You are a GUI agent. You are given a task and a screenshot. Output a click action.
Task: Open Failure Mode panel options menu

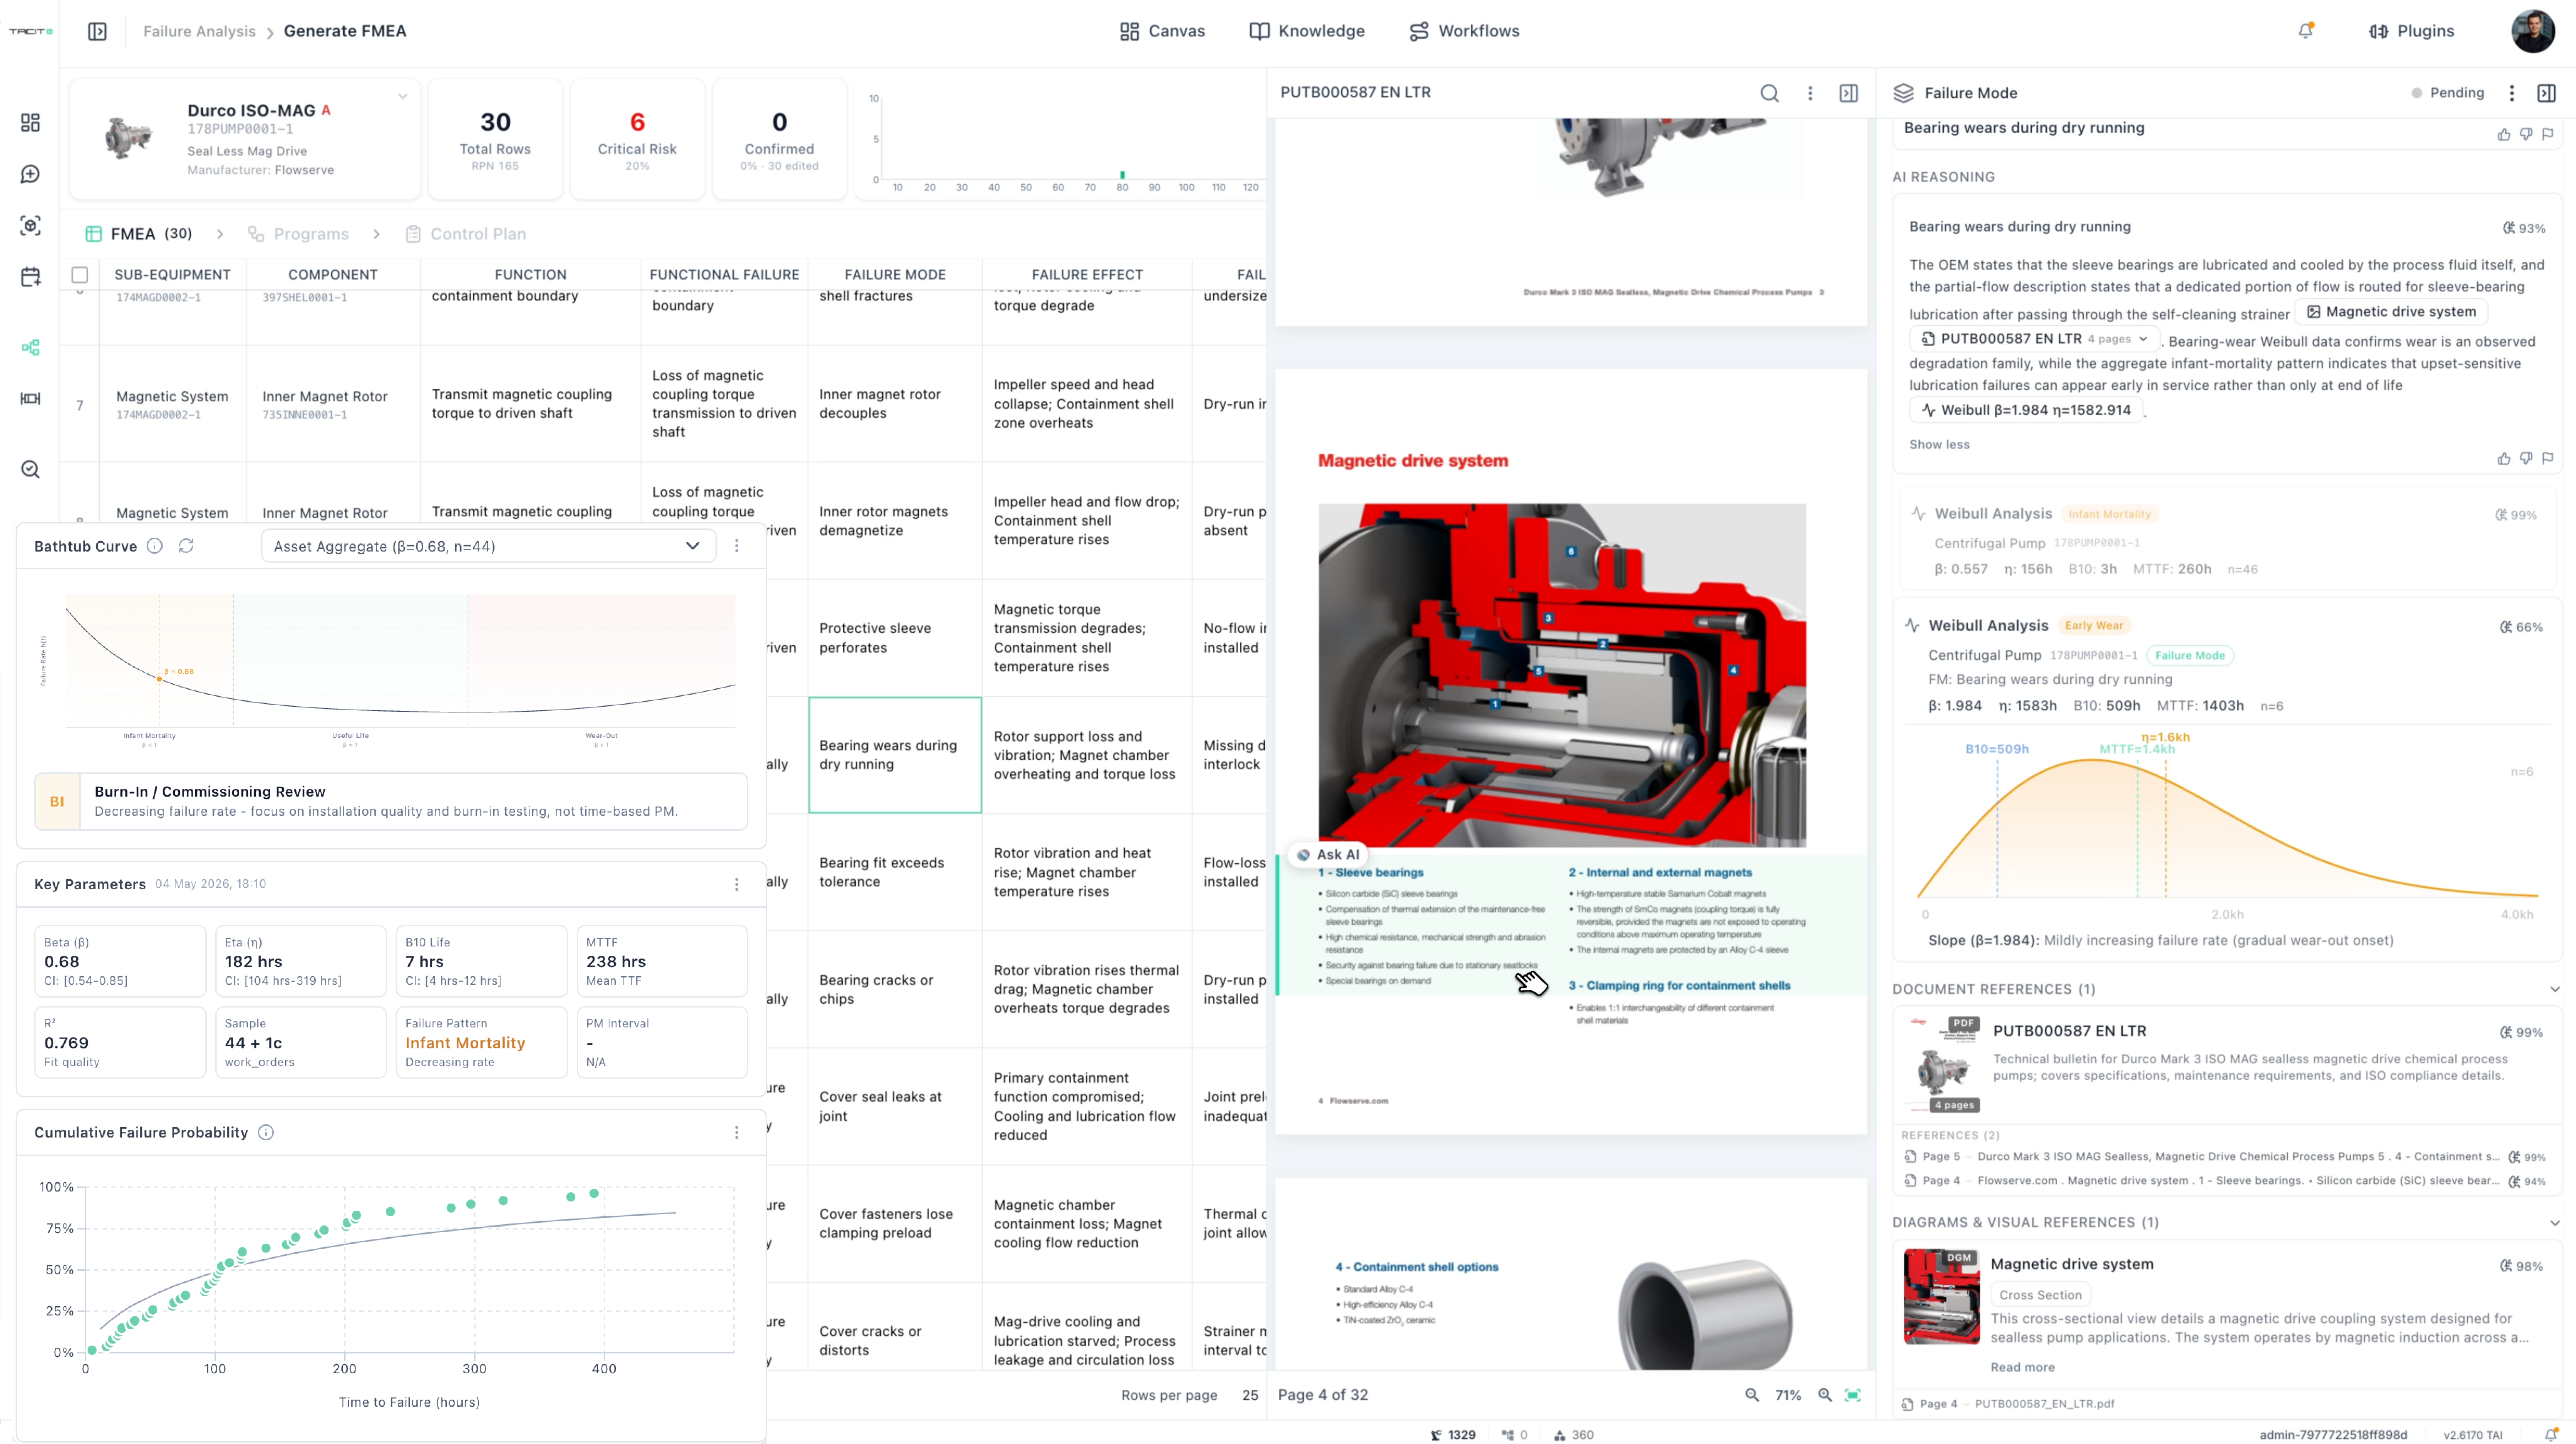[x=2511, y=93]
